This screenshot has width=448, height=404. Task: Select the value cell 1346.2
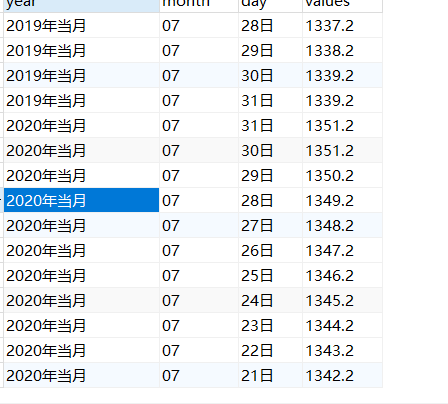coord(342,275)
